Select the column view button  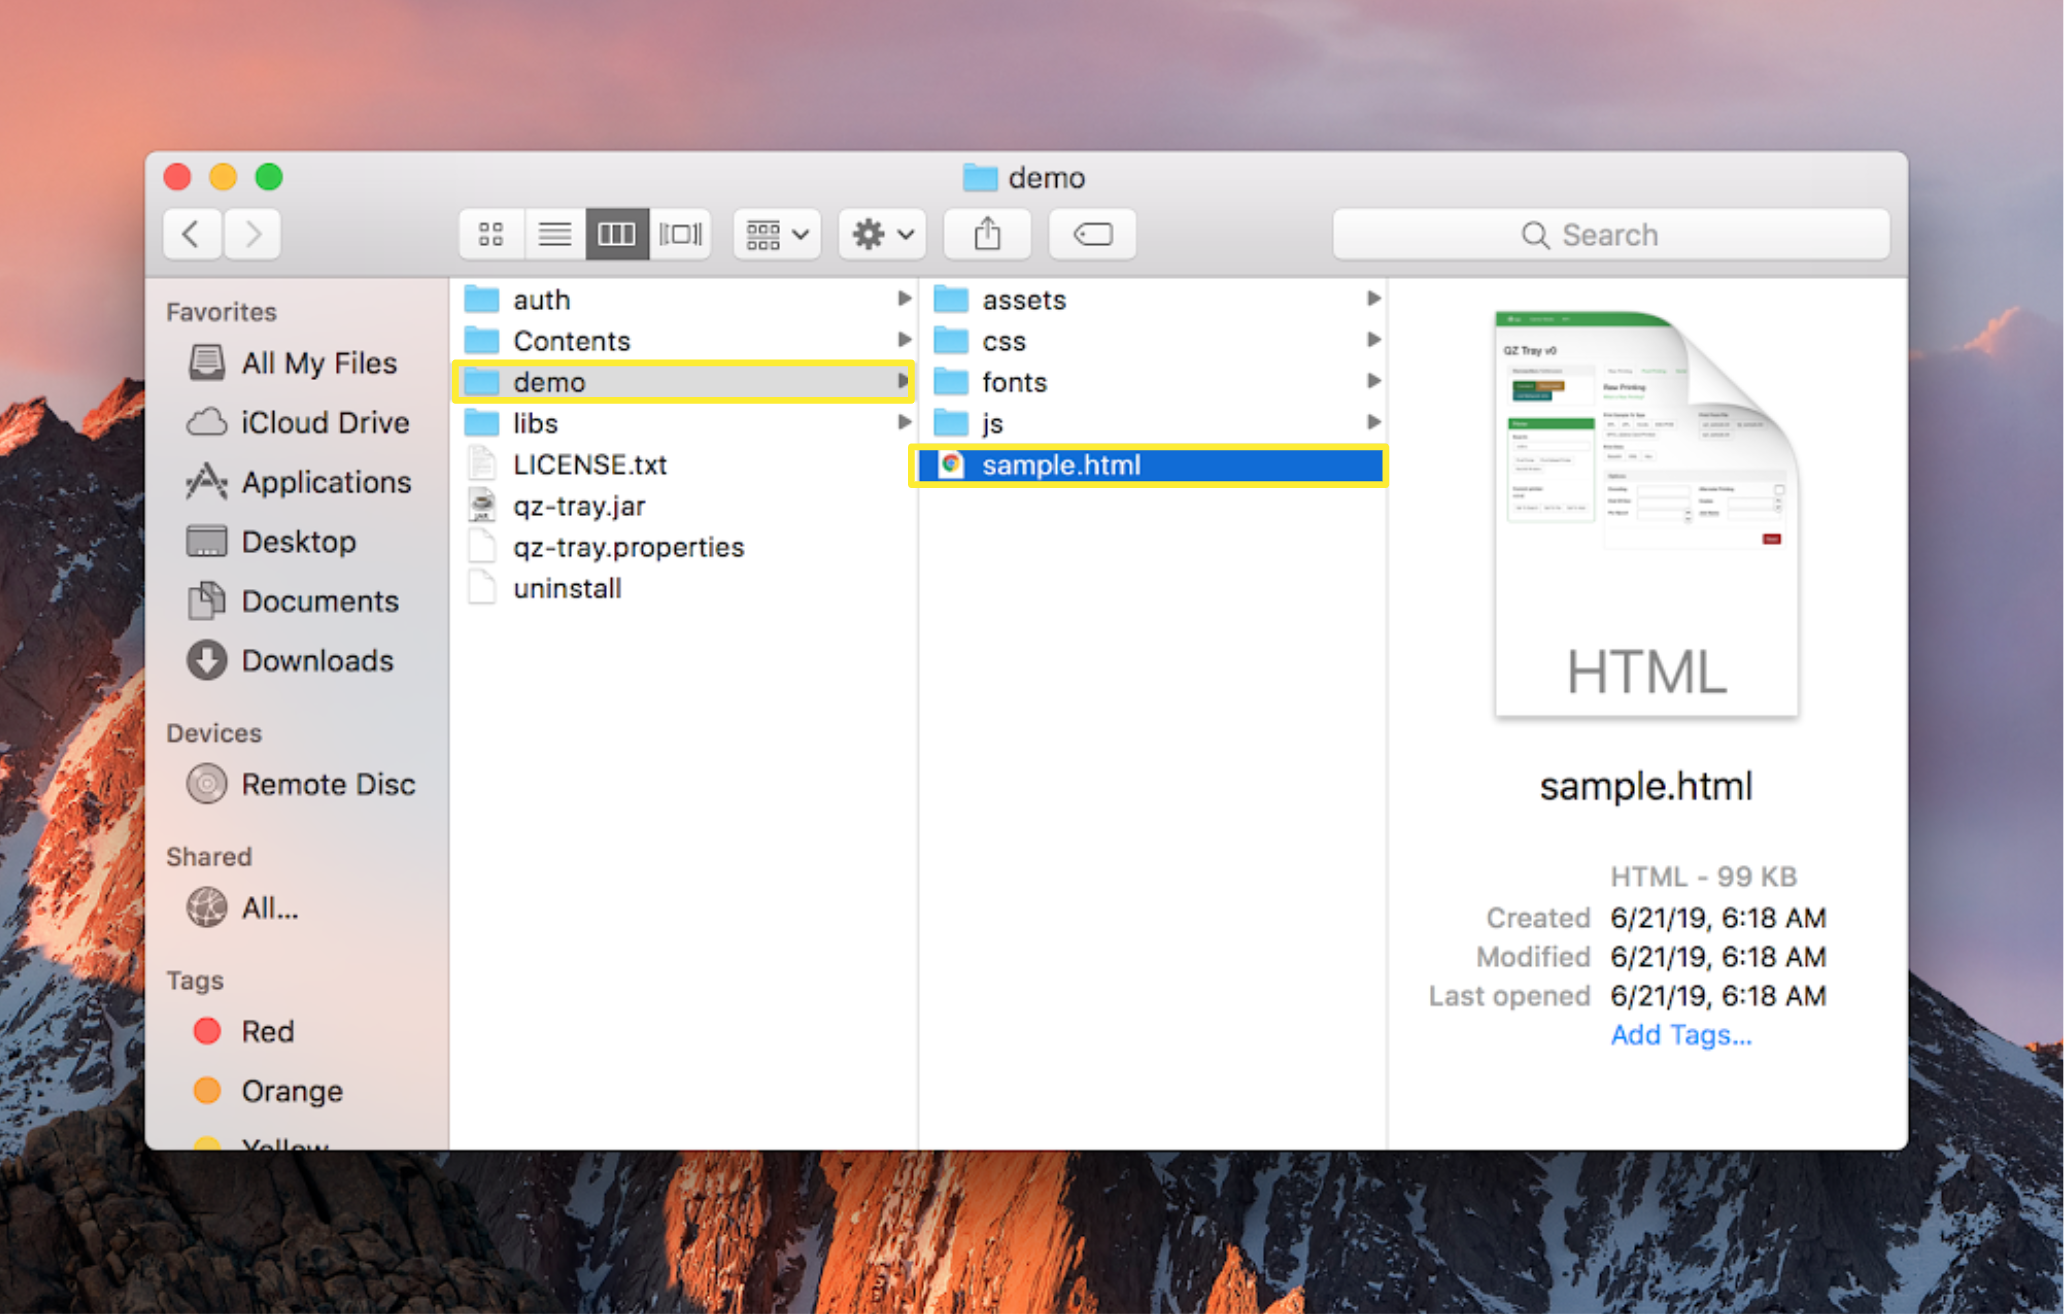point(617,235)
